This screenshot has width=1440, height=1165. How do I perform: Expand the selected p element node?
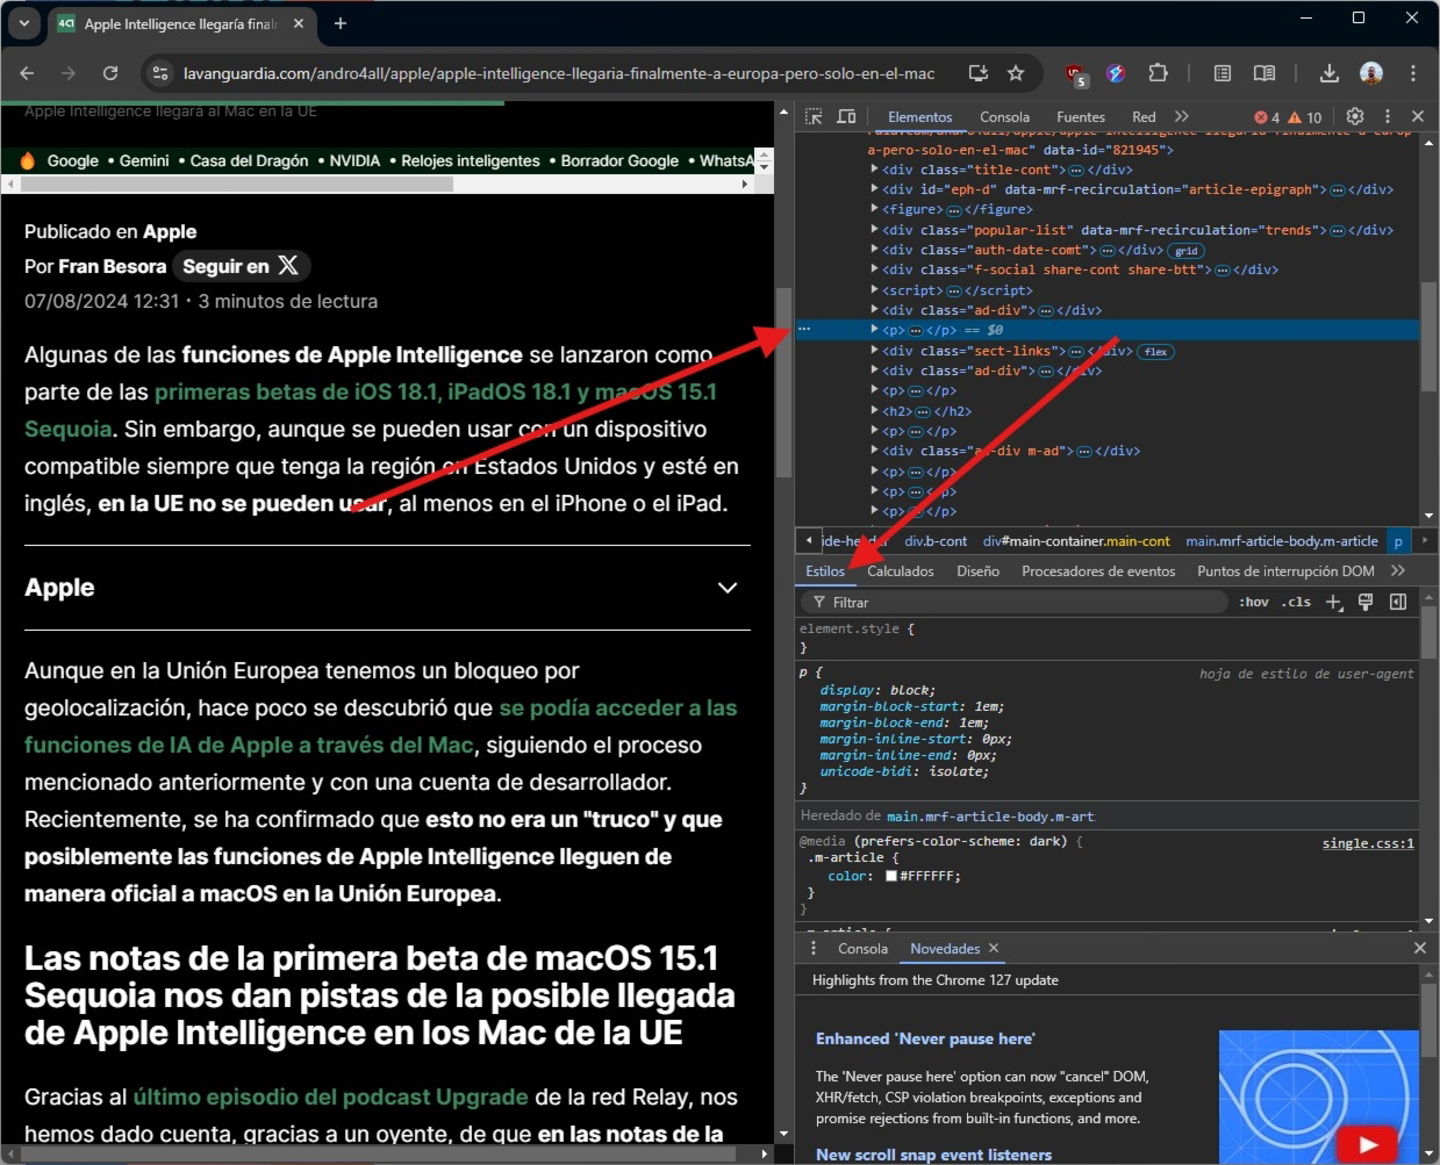pyautogui.click(x=874, y=329)
